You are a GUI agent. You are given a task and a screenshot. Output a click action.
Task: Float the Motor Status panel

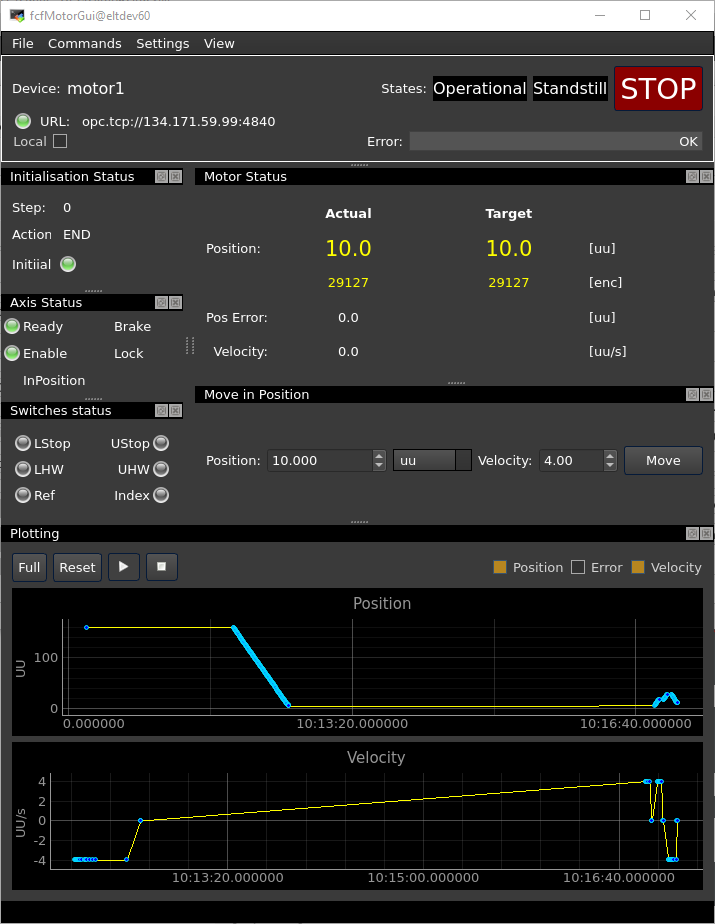pos(692,176)
